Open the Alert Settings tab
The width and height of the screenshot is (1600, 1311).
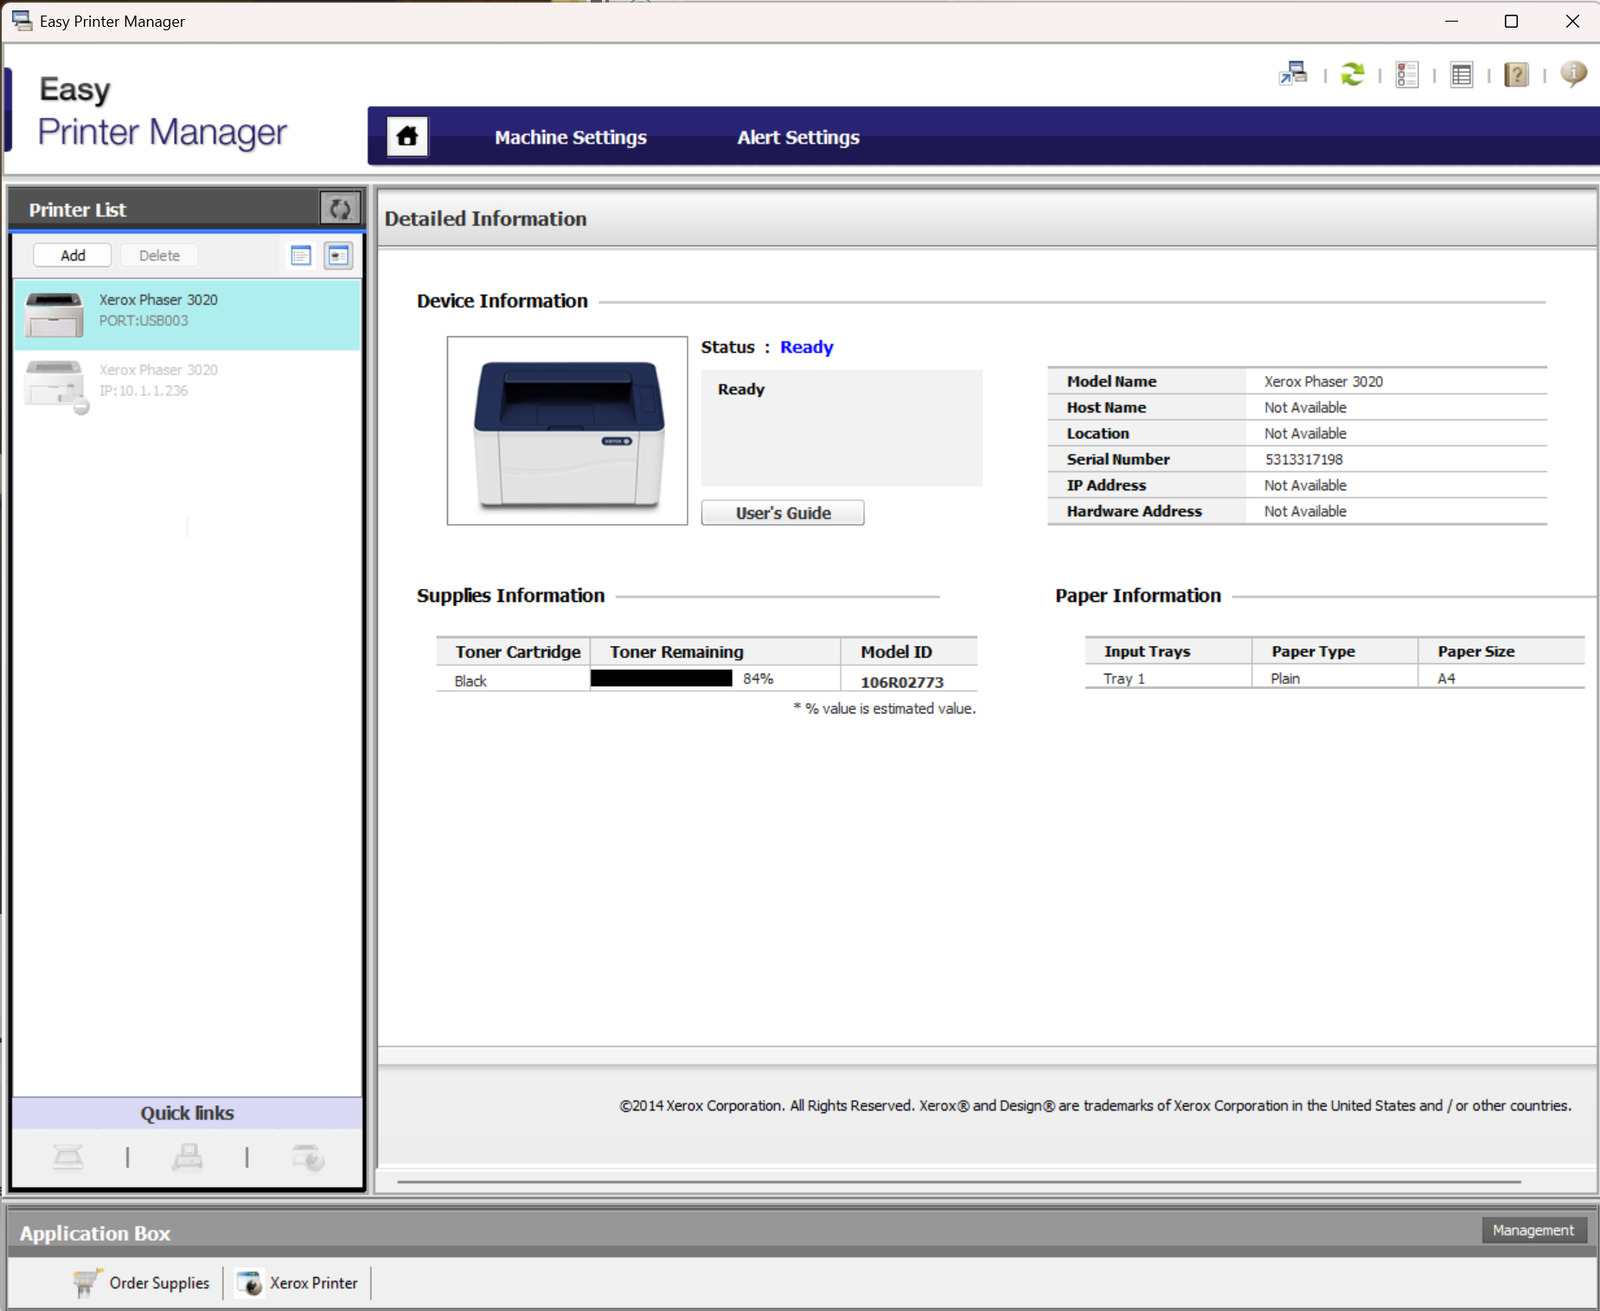coord(798,137)
